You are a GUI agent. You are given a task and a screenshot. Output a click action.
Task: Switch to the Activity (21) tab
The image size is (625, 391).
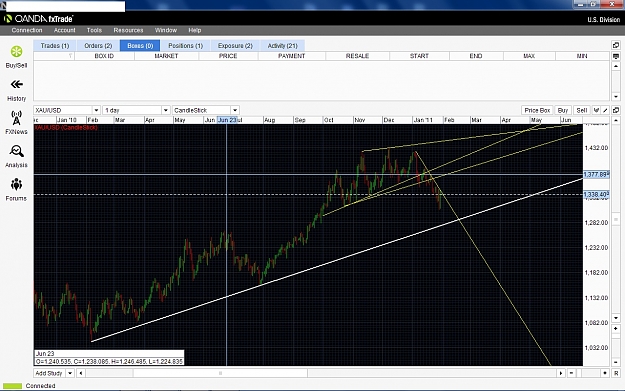[282, 45]
